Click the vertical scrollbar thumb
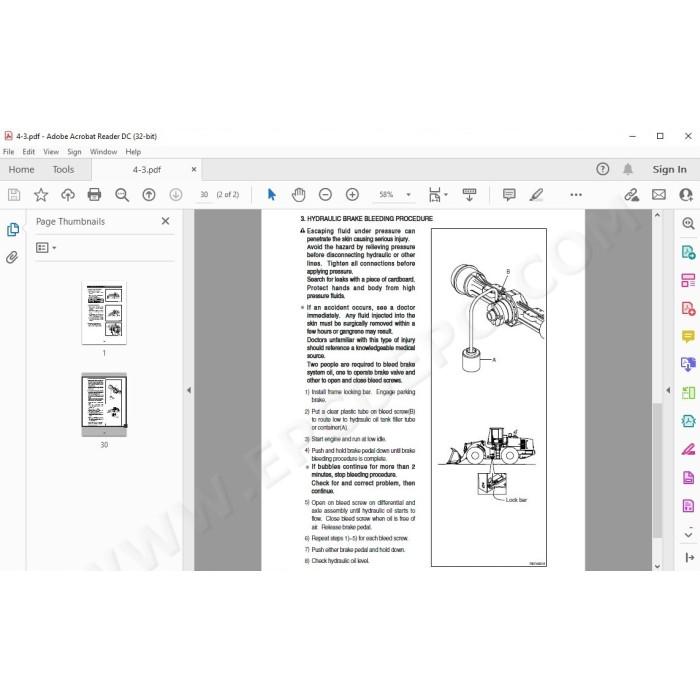The image size is (700, 700). 657,470
